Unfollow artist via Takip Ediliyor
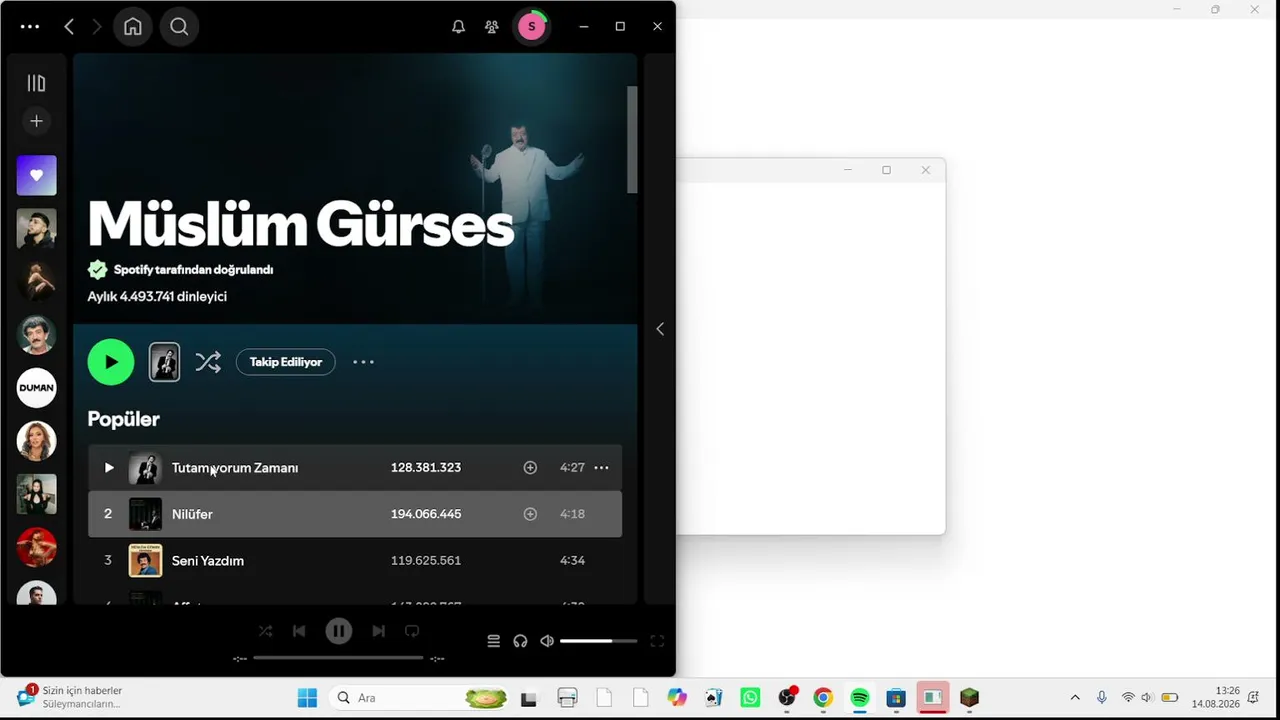 coord(286,362)
